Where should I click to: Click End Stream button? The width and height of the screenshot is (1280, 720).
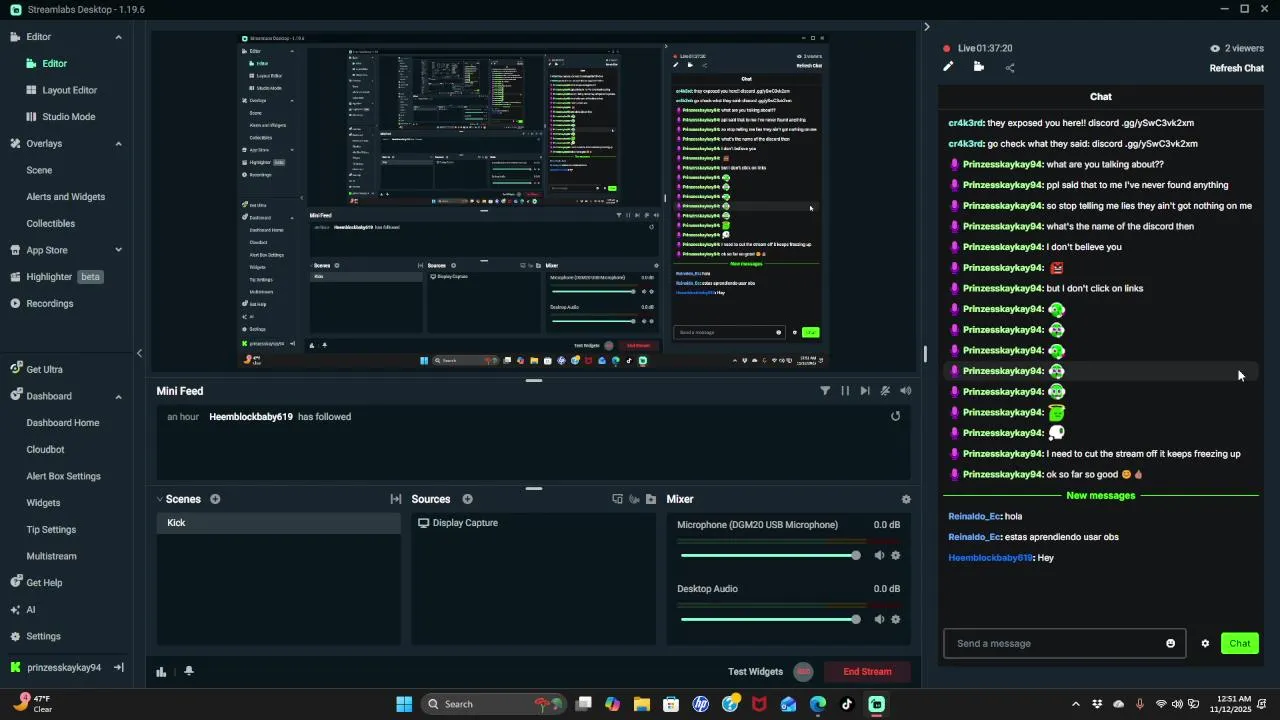pos(867,672)
